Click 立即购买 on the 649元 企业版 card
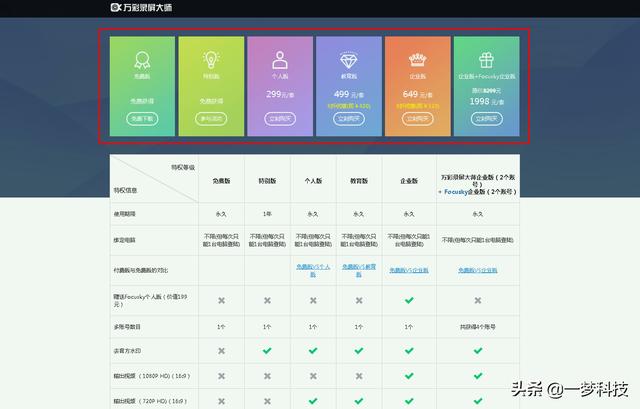Screen dimensions: 640x409 coord(418,119)
